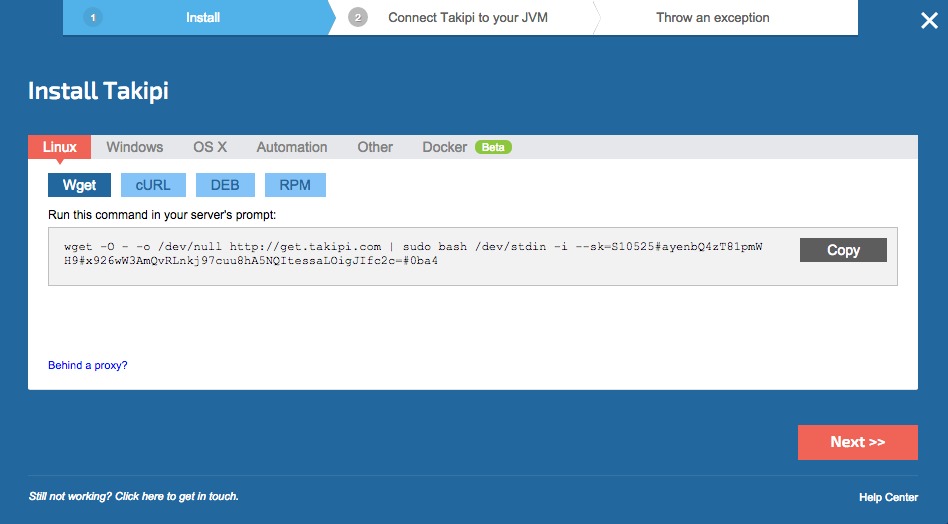Image resolution: width=948 pixels, height=524 pixels.
Task: Select the Other tab
Action: point(375,147)
